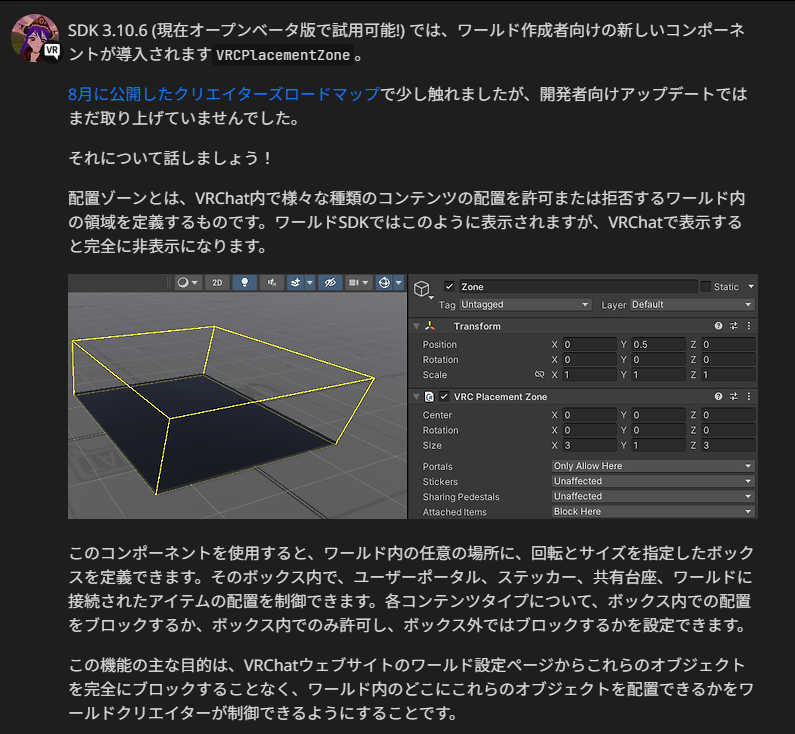795x734 pixels.
Task: Open scene effects dropdown arrow
Action: pyautogui.click(x=310, y=282)
